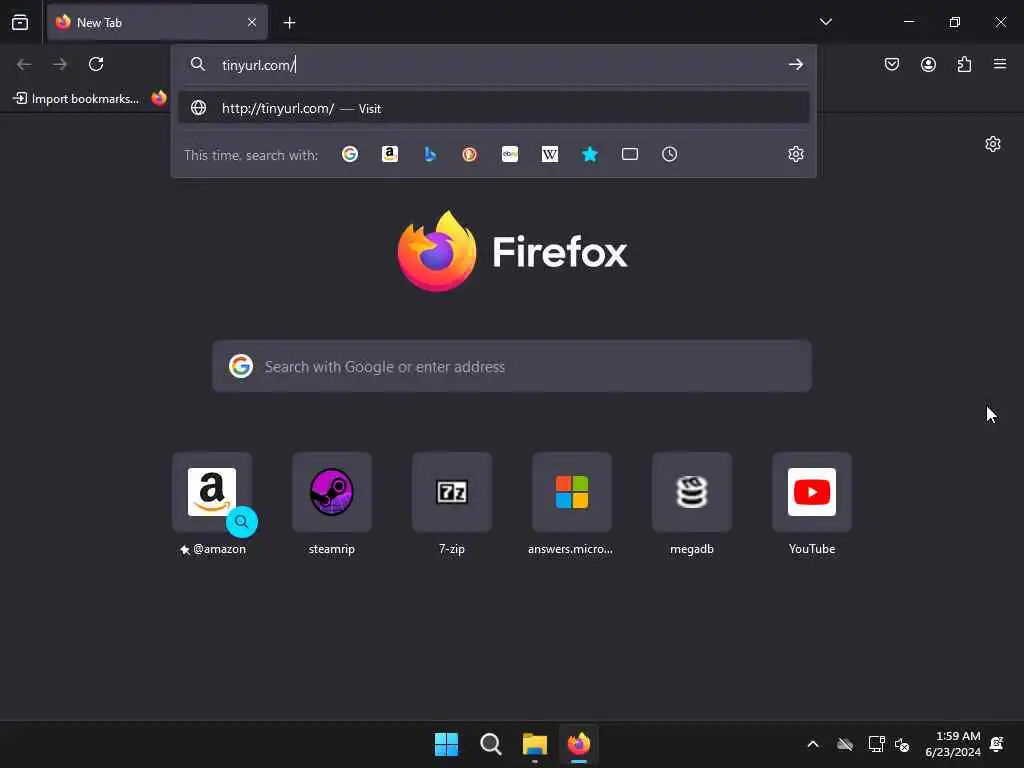Click the Search with Google box on the page
This screenshot has height=768, width=1024.
coord(512,366)
